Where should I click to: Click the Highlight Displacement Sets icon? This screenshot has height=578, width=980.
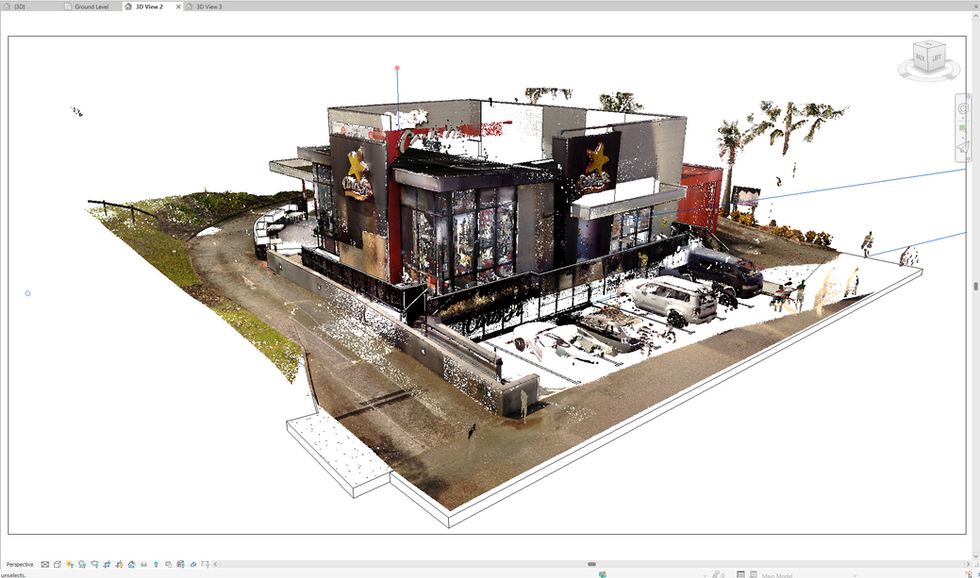click(x=193, y=564)
